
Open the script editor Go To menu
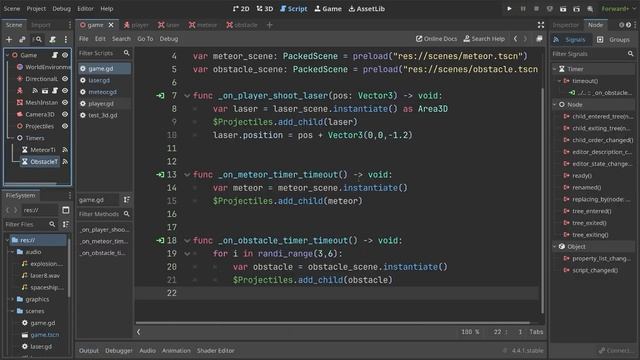[x=145, y=39]
